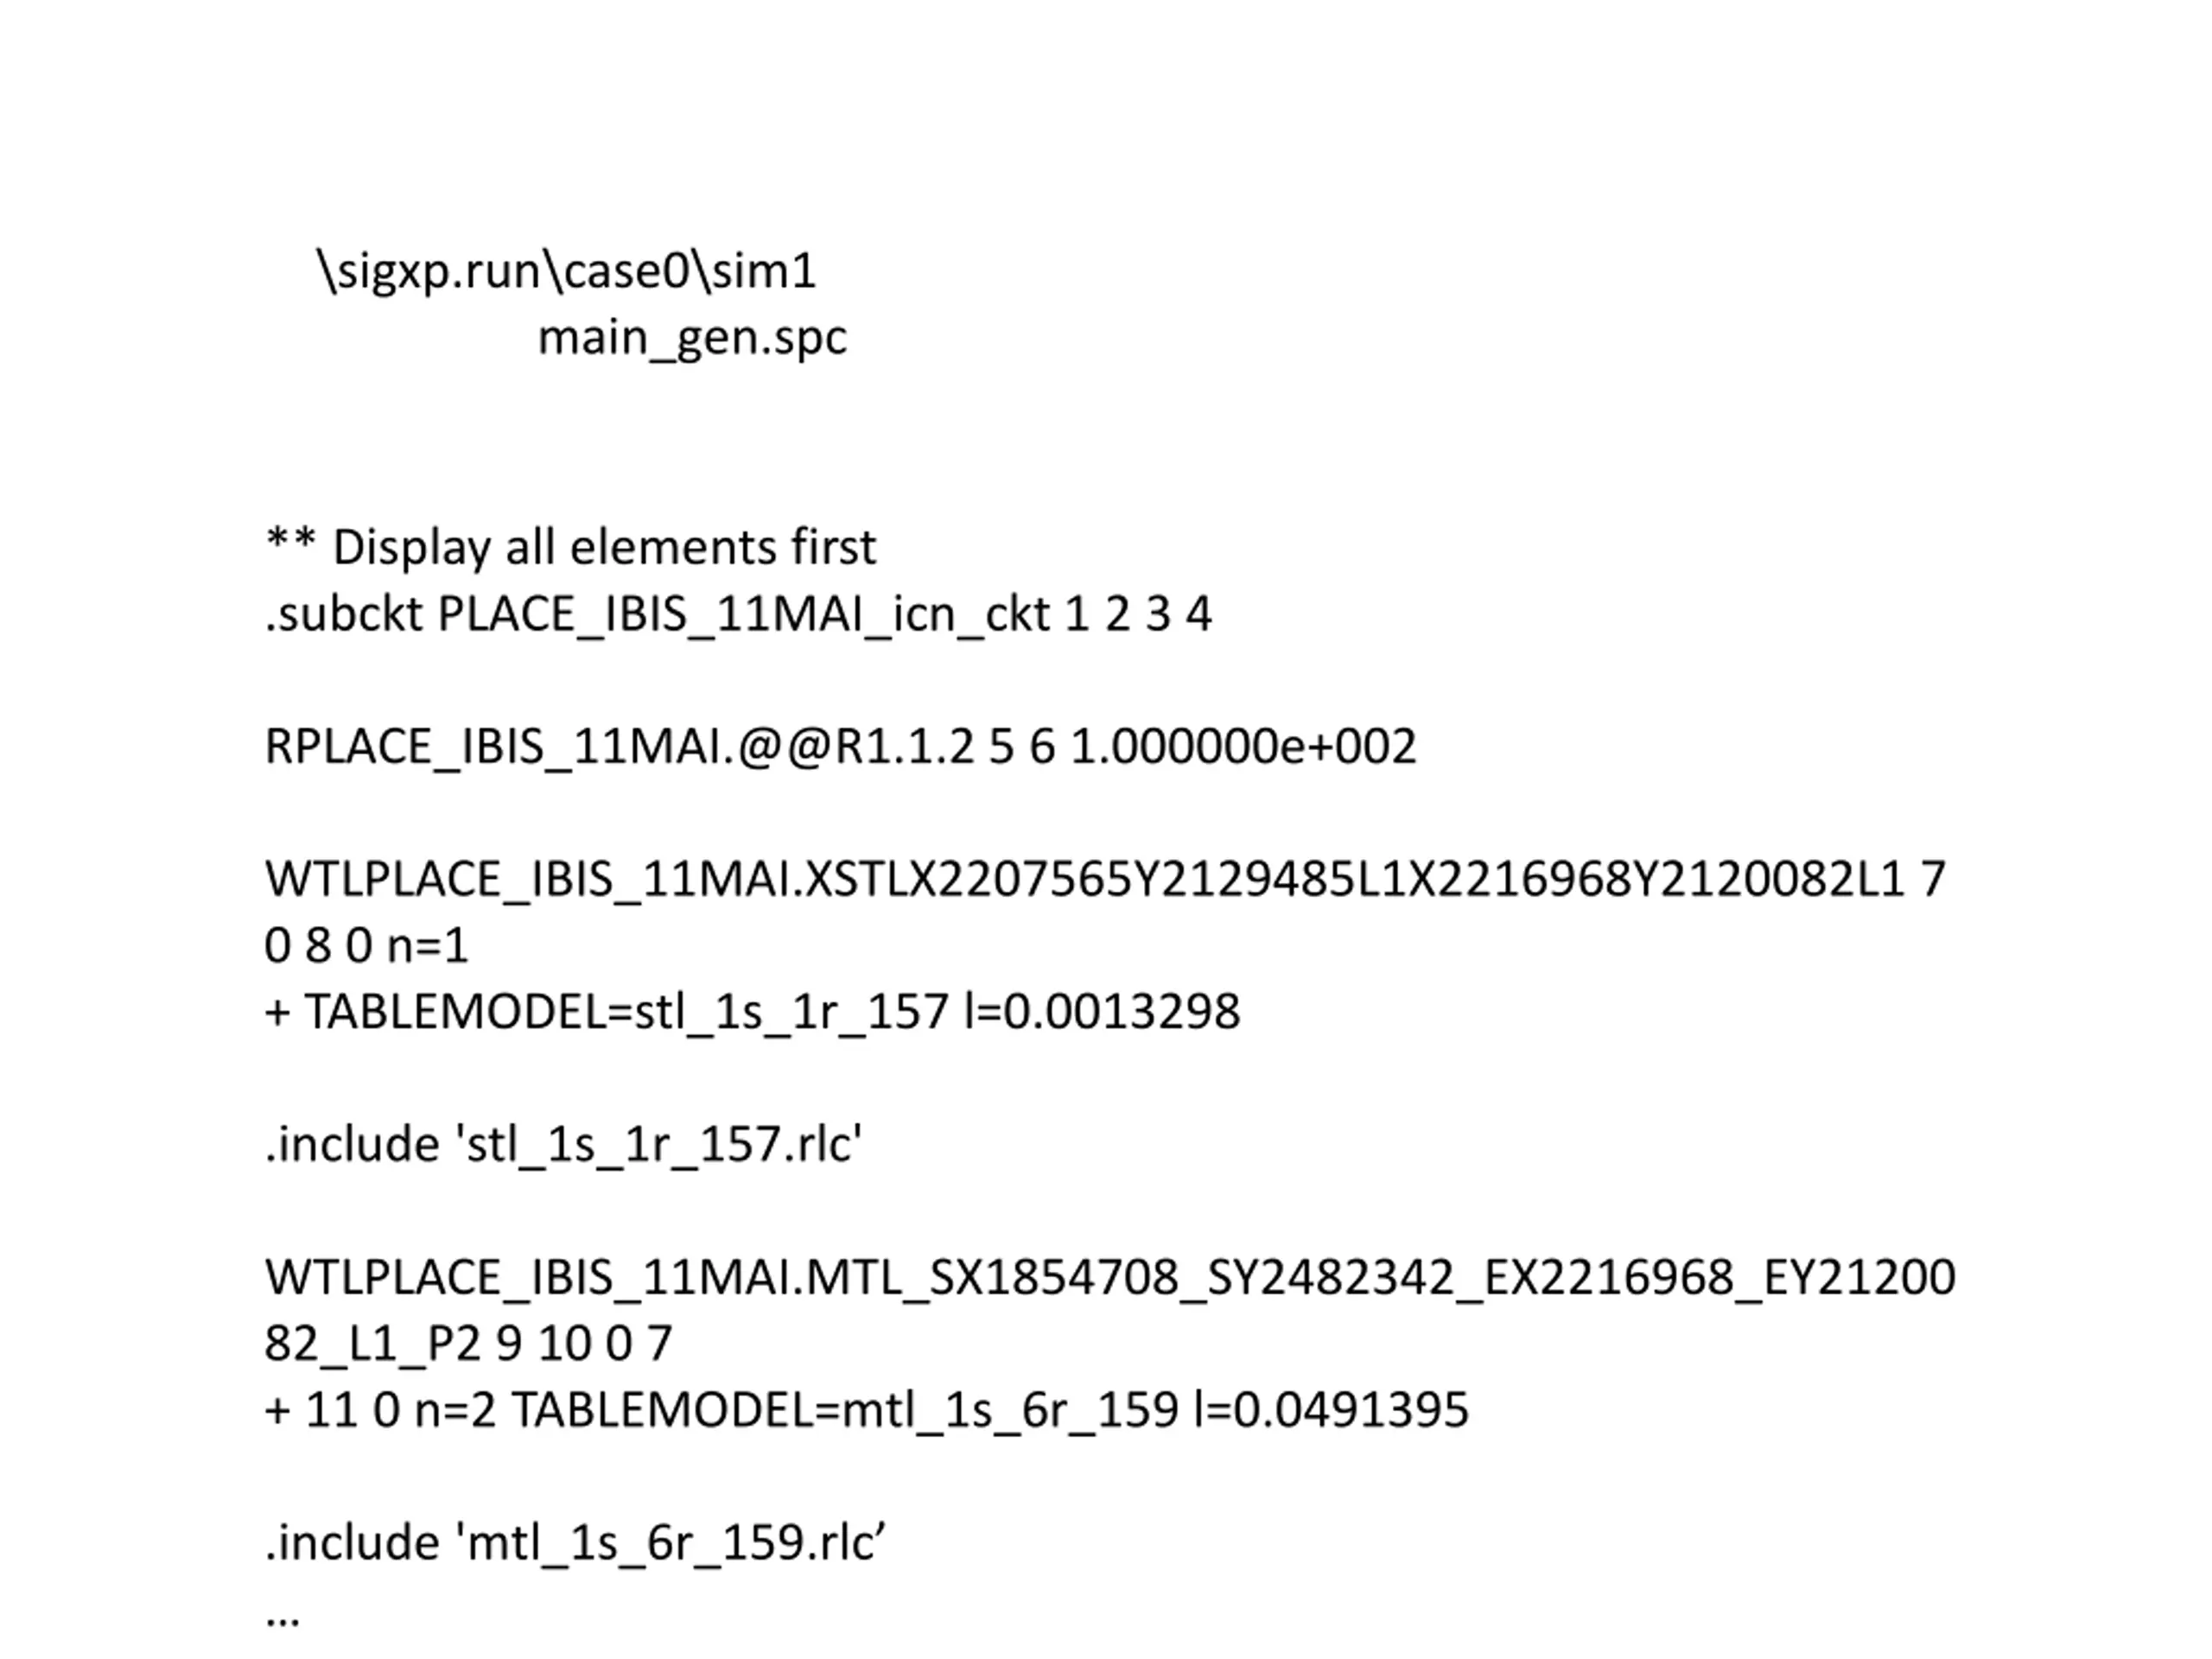Click the TABLEMODEL=mtl_1s_6r_159 text
The height and width of the screenshot is (1659, 2212).
click(845, 1410)
